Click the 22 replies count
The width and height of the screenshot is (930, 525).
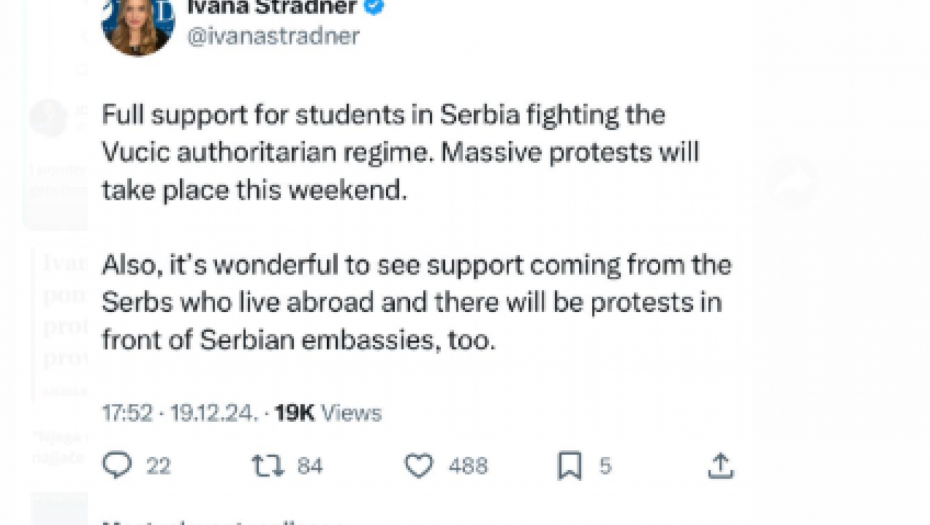tap(158, 466)
